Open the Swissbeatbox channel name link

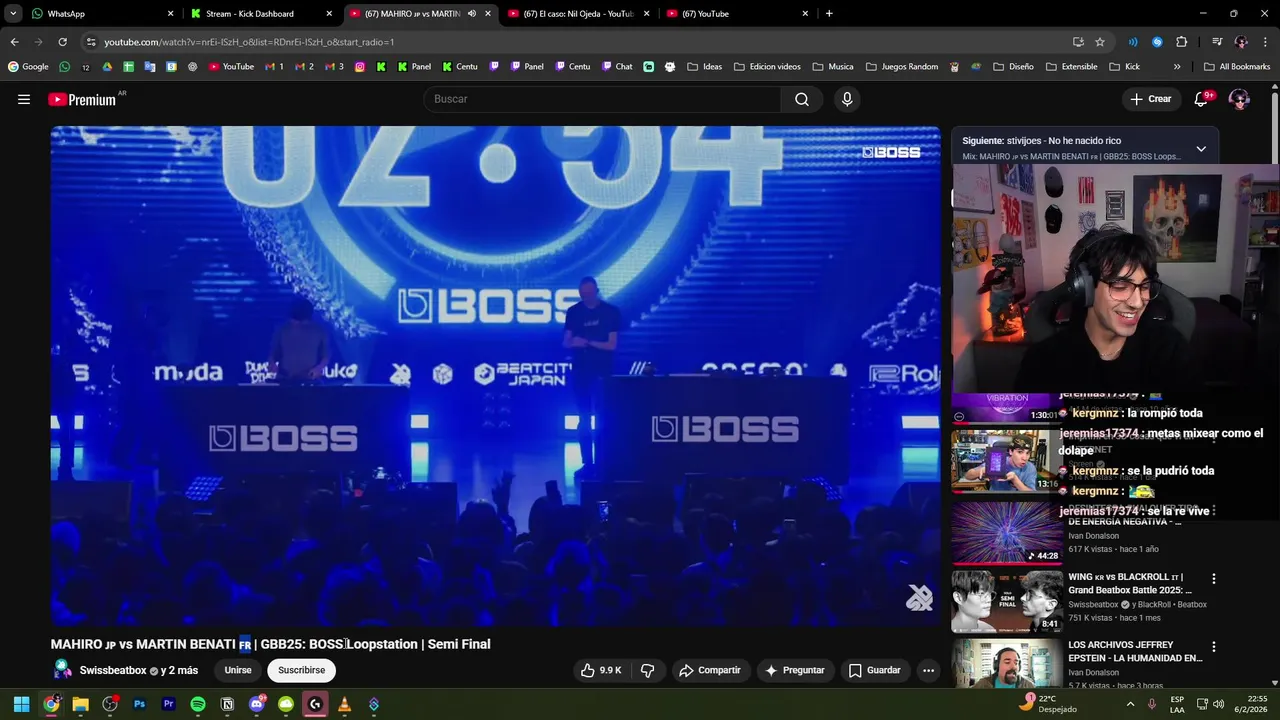click(x=113, y=670)
